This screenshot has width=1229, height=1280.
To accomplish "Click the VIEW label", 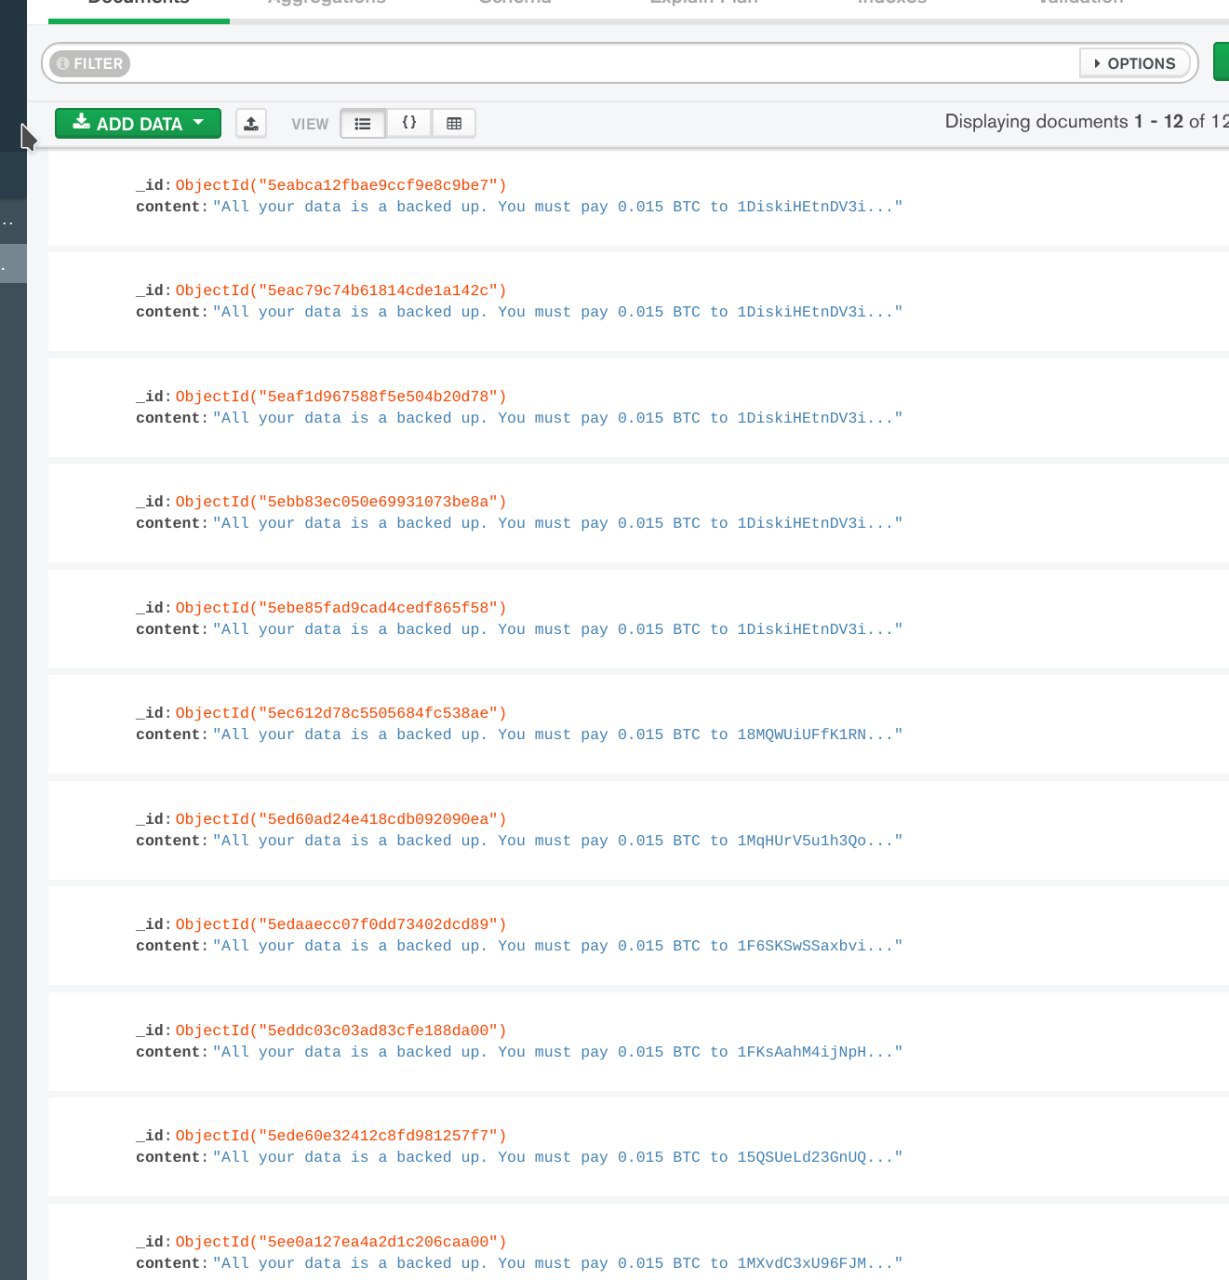I will pyautogui.click(x=310, y=124).
